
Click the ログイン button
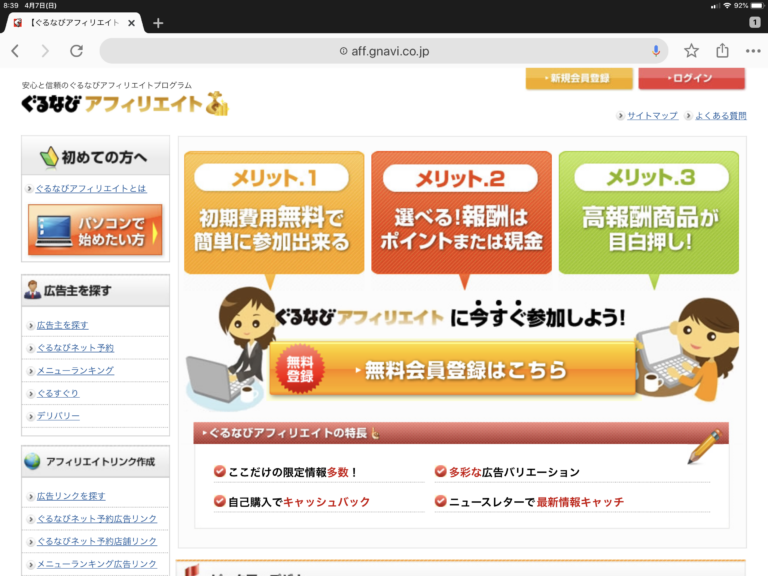point(692,78)
